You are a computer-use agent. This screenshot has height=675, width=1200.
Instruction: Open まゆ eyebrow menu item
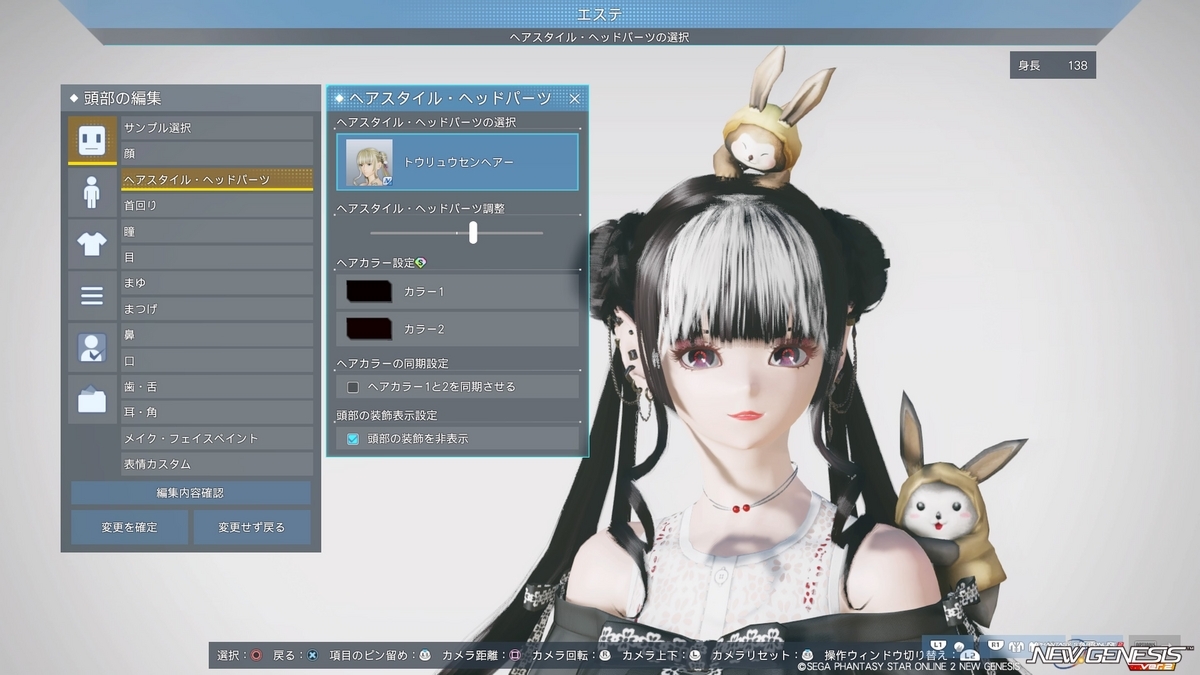pos(217,283)
